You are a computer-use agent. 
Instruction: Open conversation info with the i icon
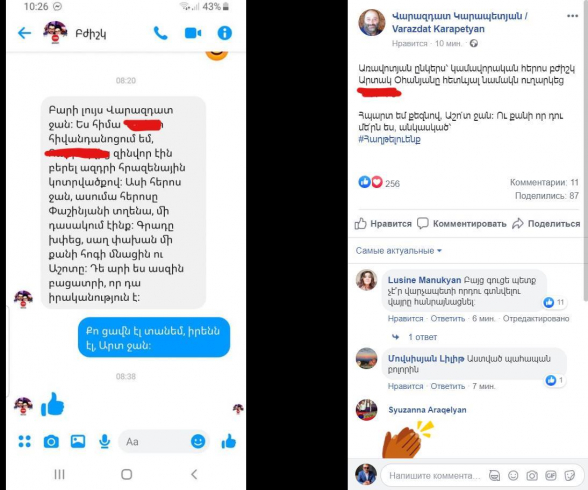click(x=225, y=33)
